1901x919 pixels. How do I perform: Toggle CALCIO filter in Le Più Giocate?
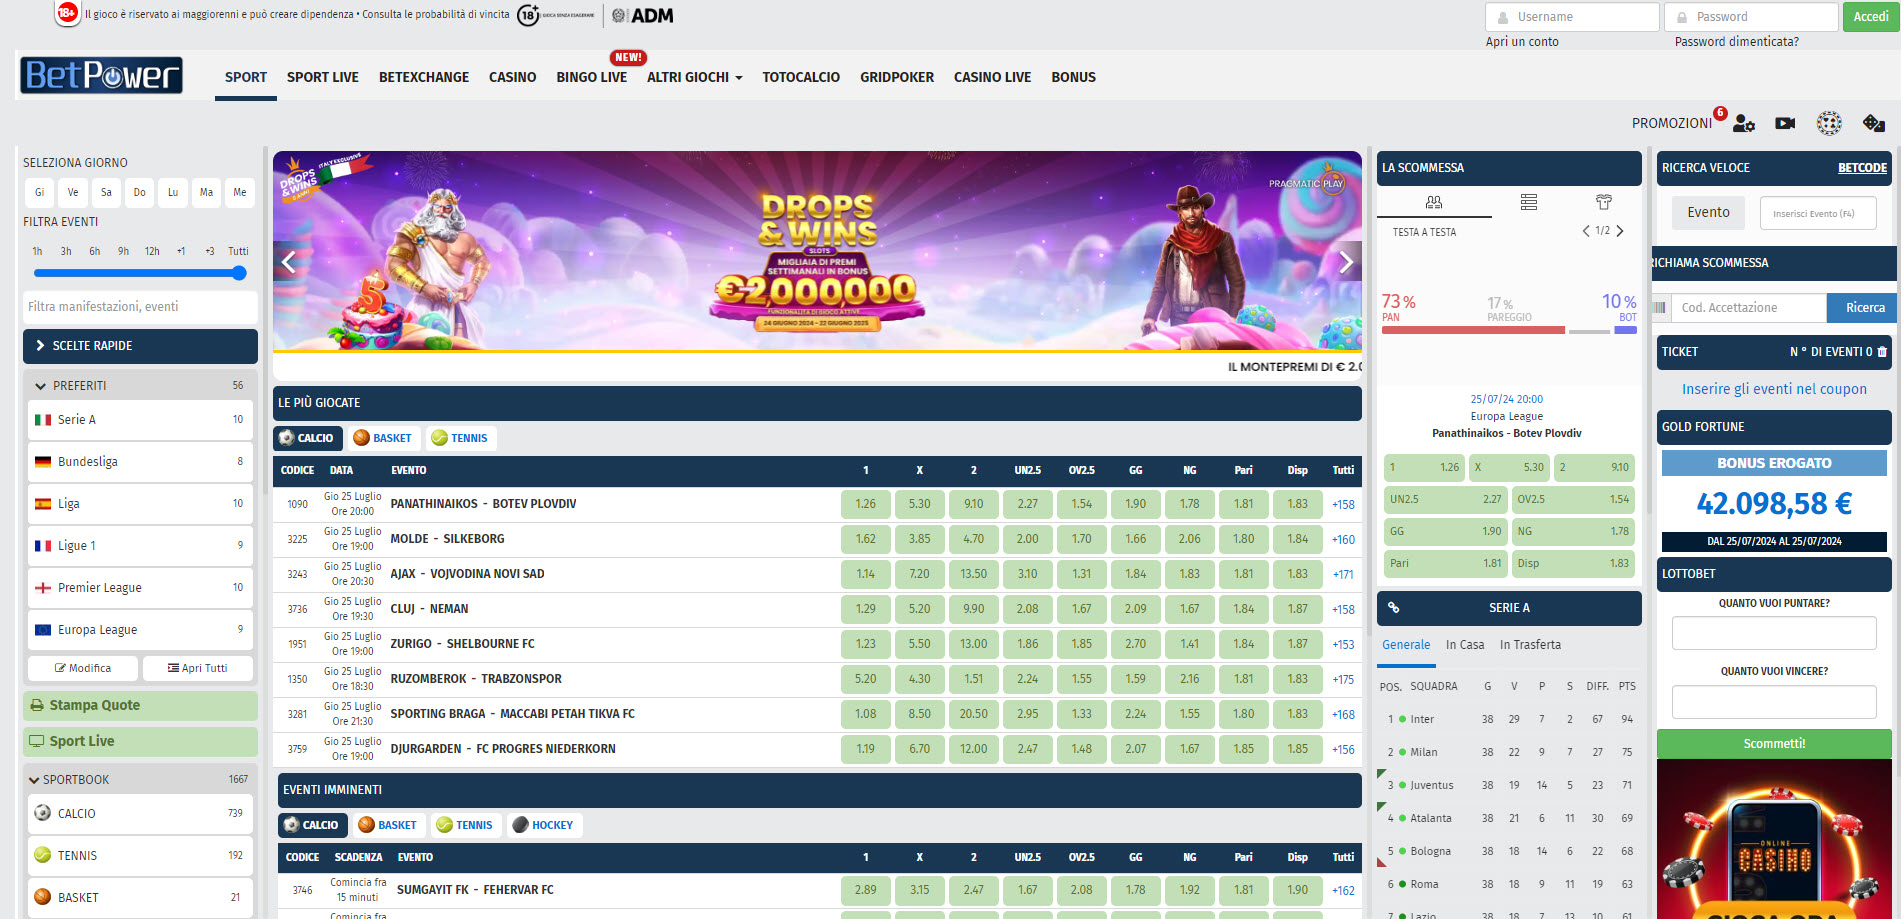coord(308,438)
